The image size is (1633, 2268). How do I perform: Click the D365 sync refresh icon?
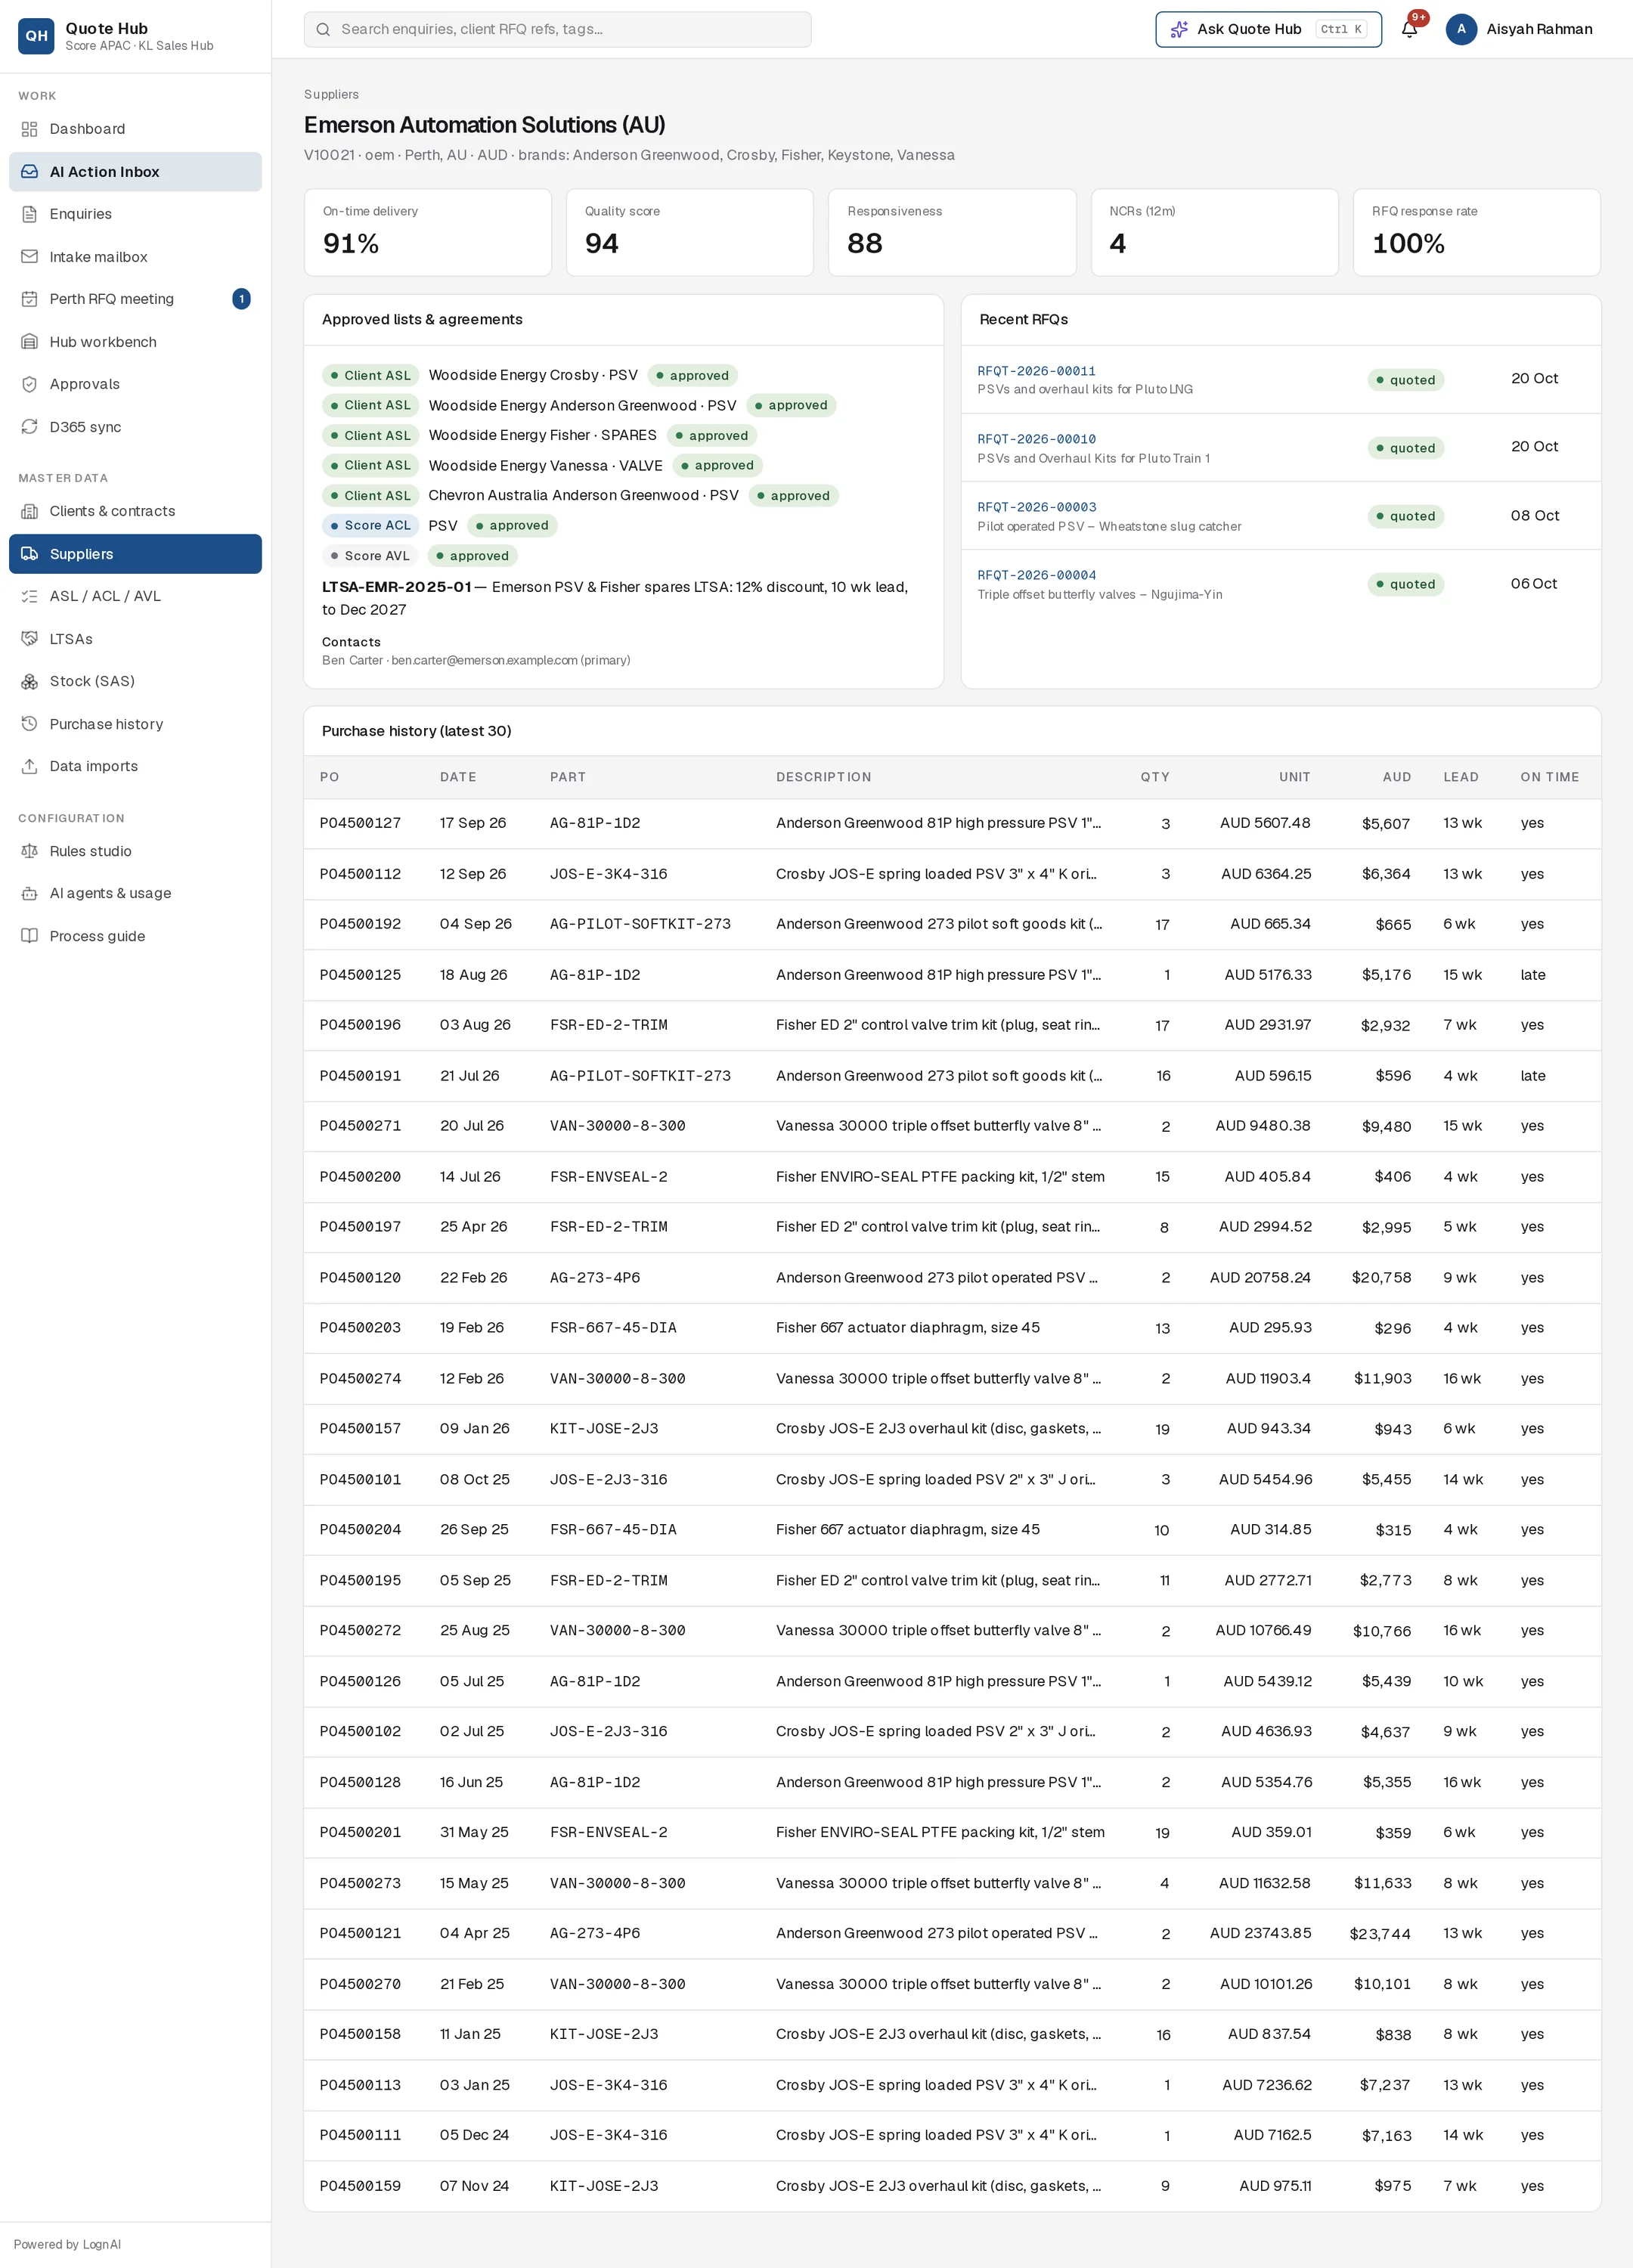(30, 427)
